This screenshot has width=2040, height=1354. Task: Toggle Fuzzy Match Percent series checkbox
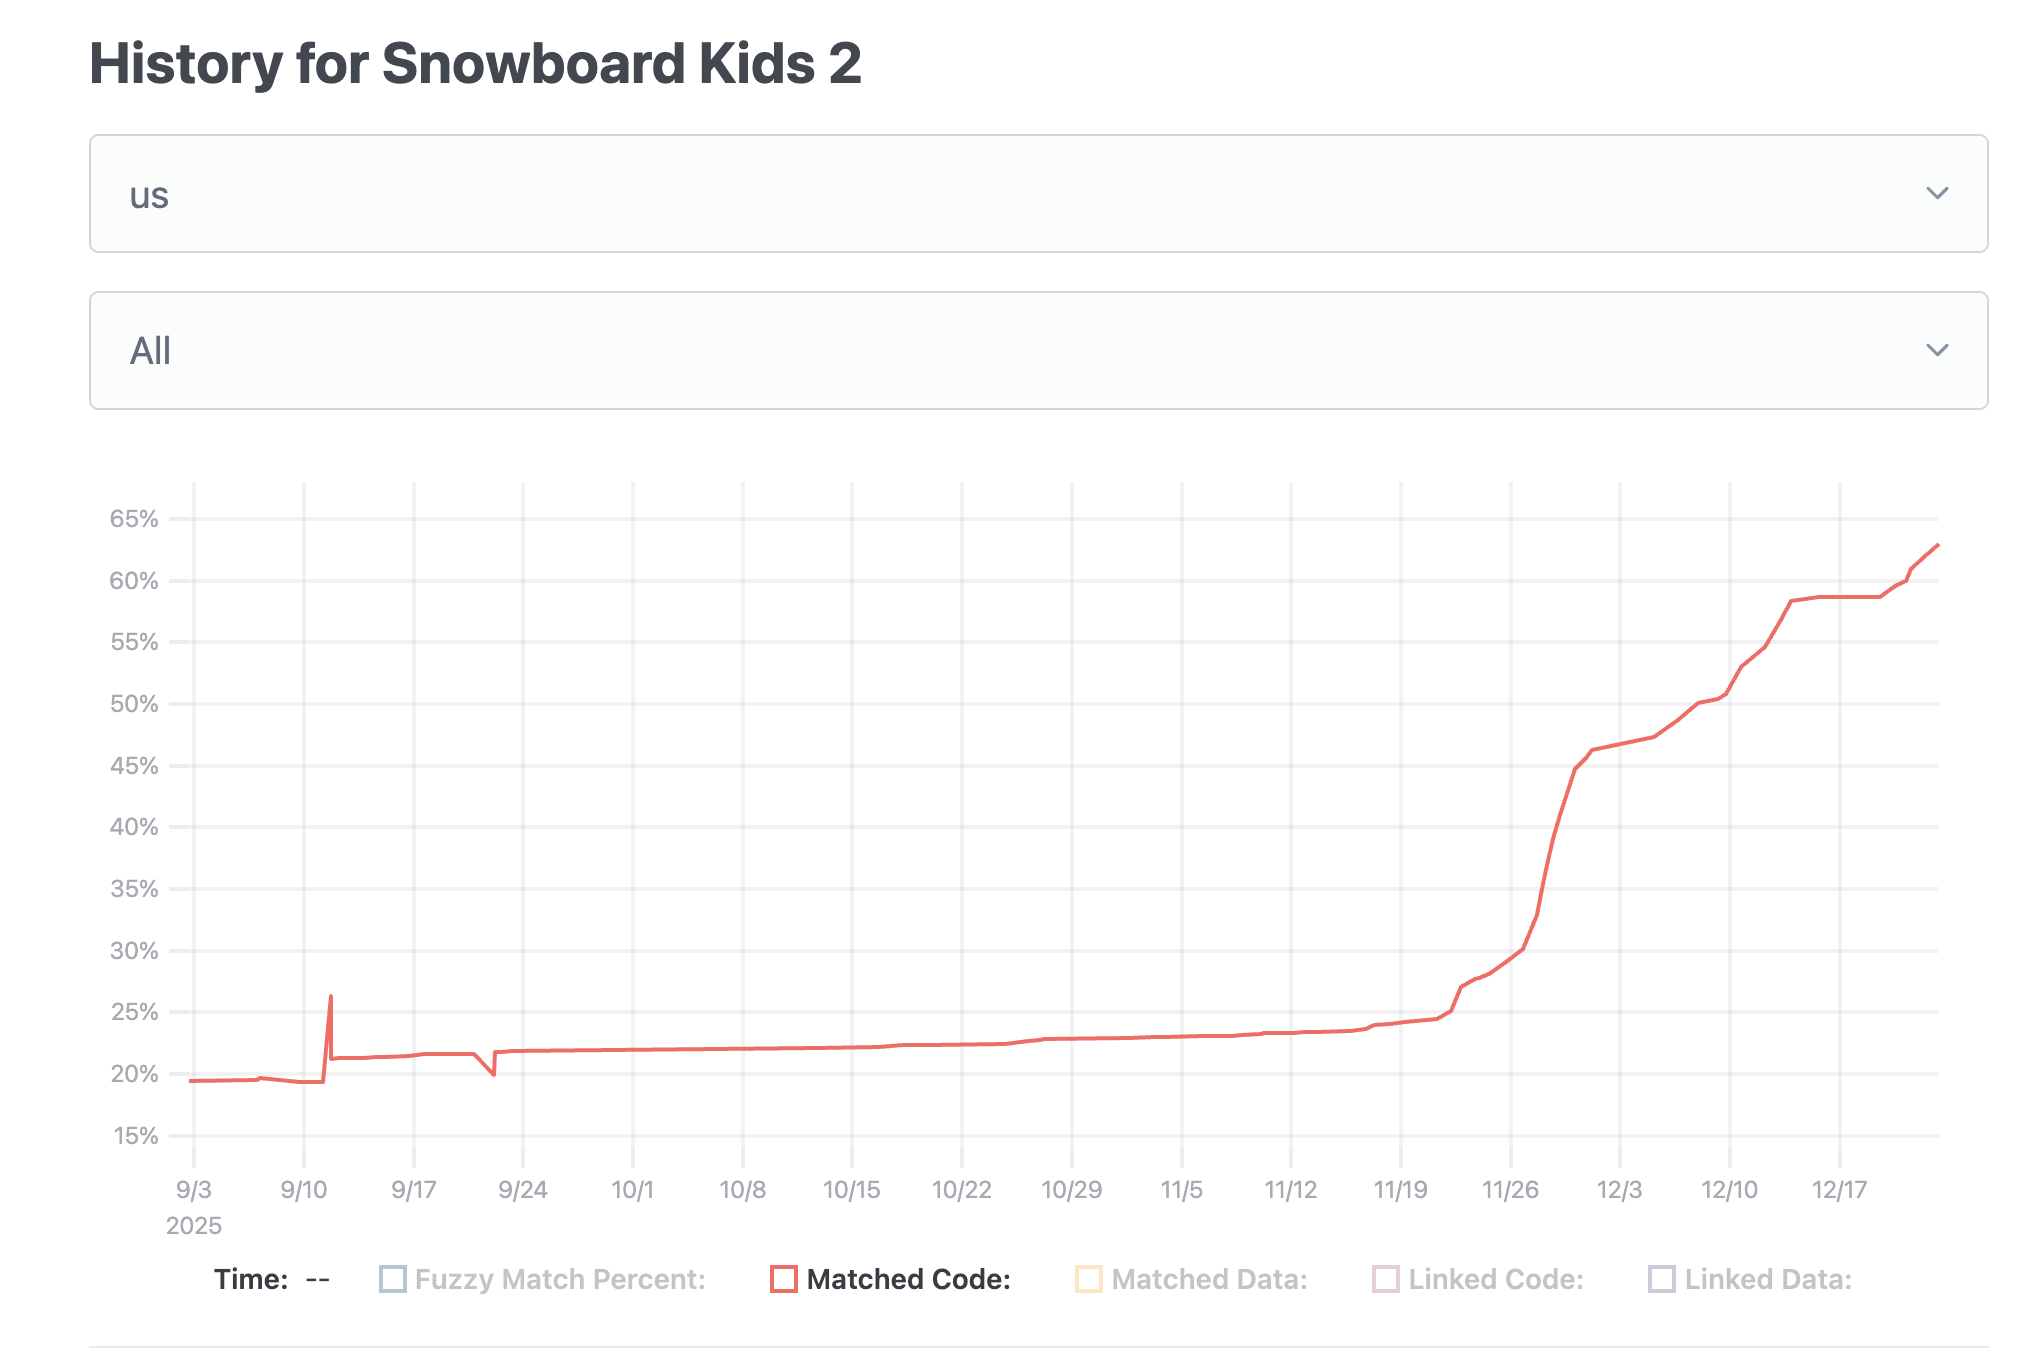[393, 1279]
